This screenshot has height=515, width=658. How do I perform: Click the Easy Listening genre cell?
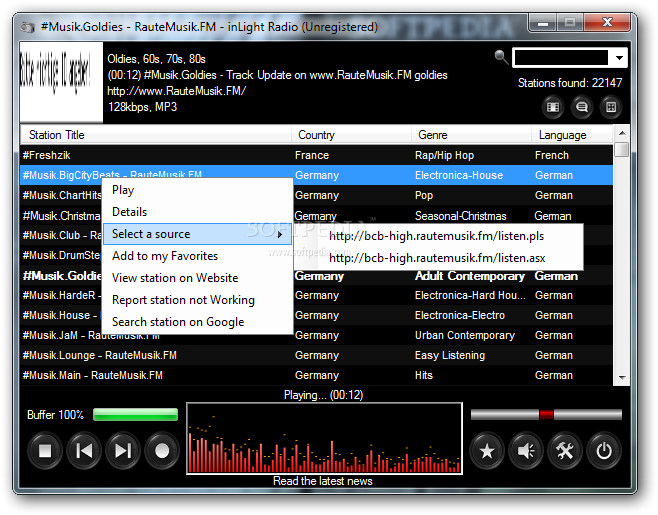click(450, 356)
